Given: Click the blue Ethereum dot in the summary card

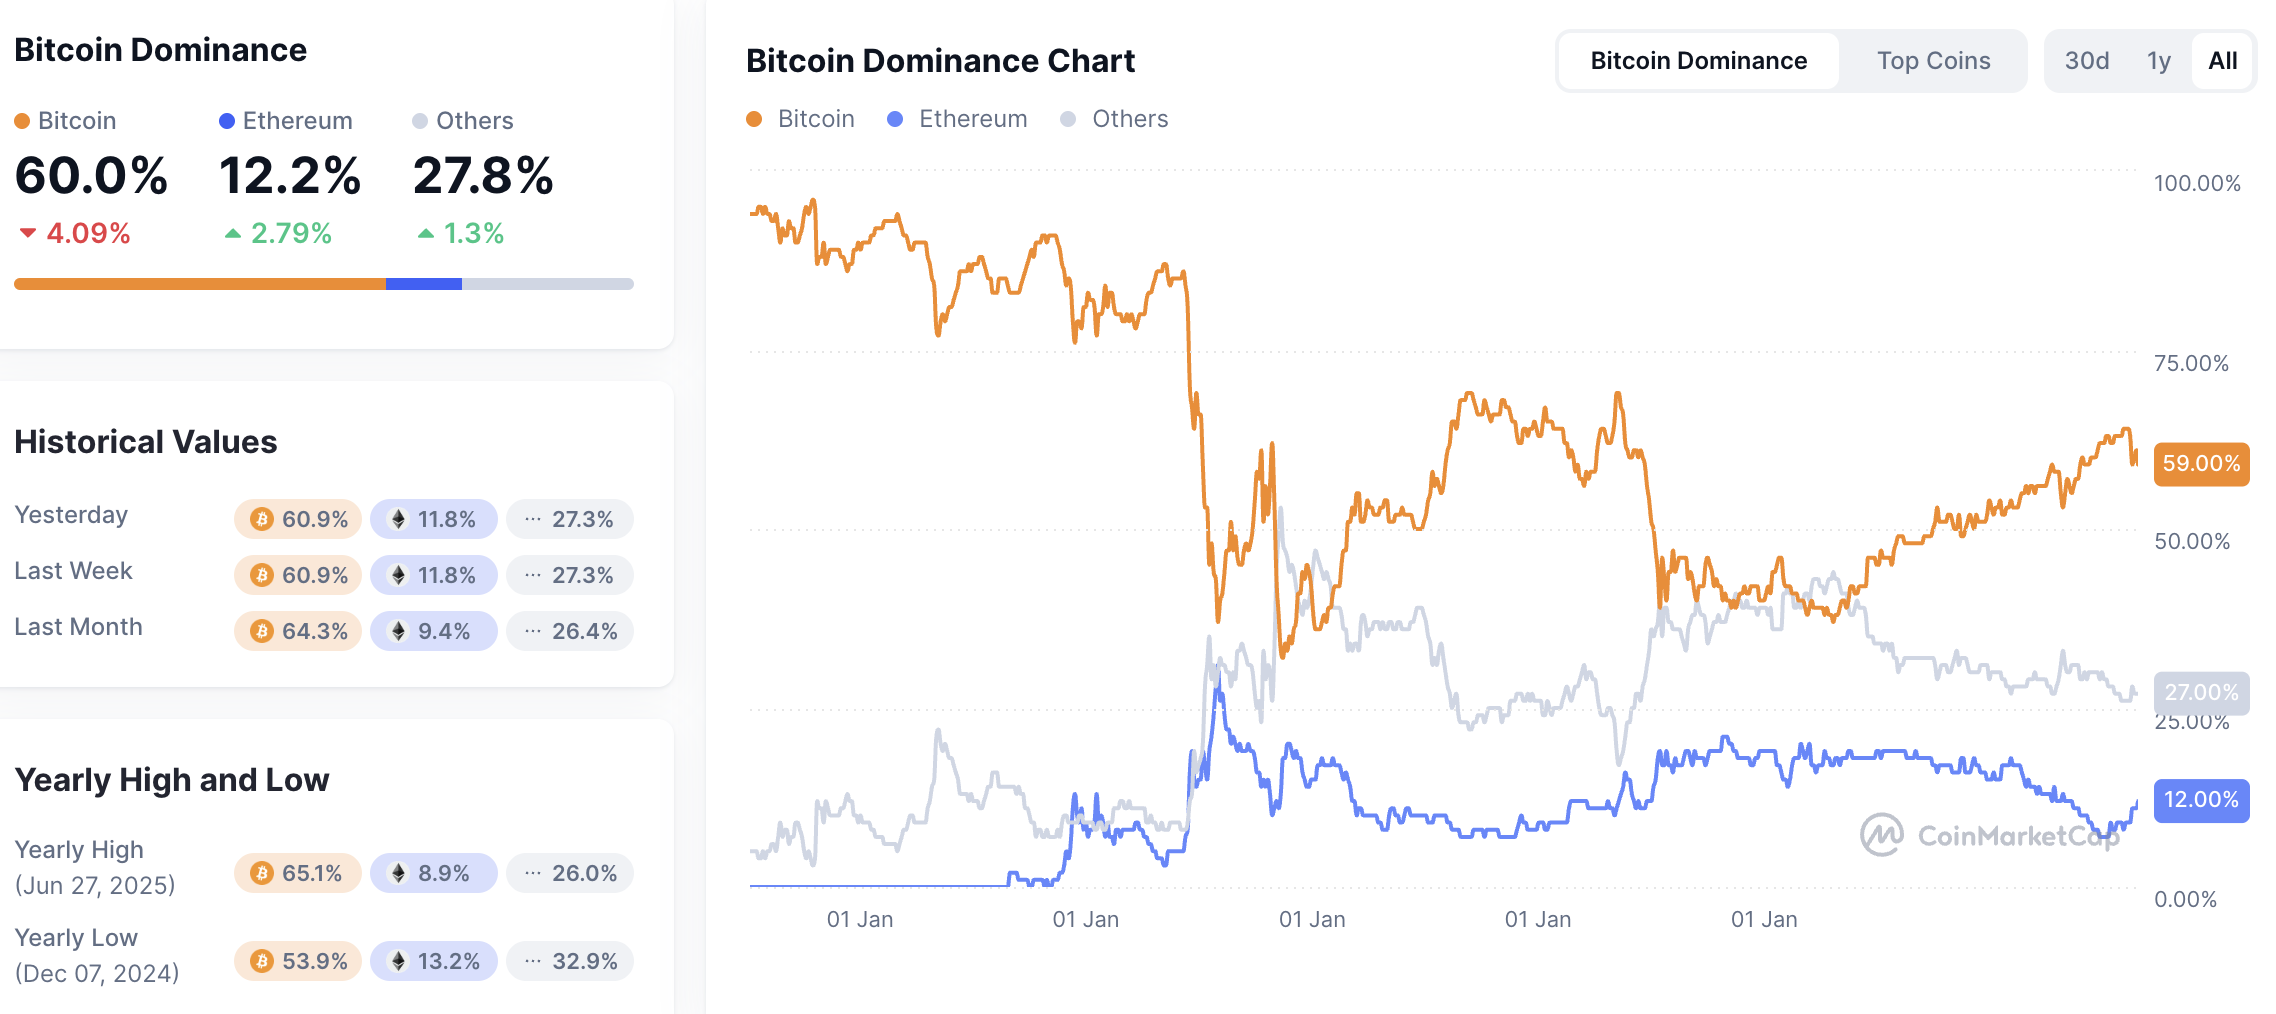Looking at the screenshot, I should [x=228, y=121].
